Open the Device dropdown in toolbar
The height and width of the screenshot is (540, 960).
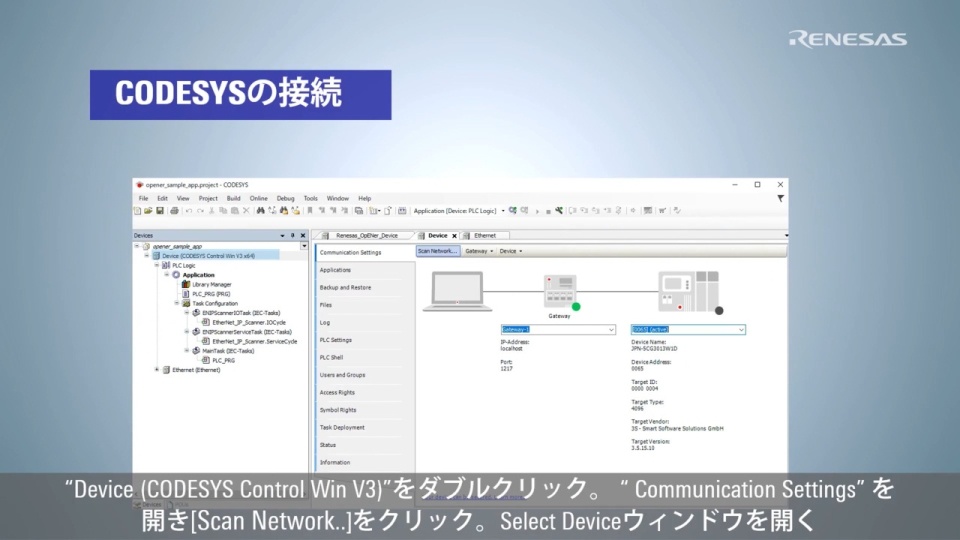[511, 251]
